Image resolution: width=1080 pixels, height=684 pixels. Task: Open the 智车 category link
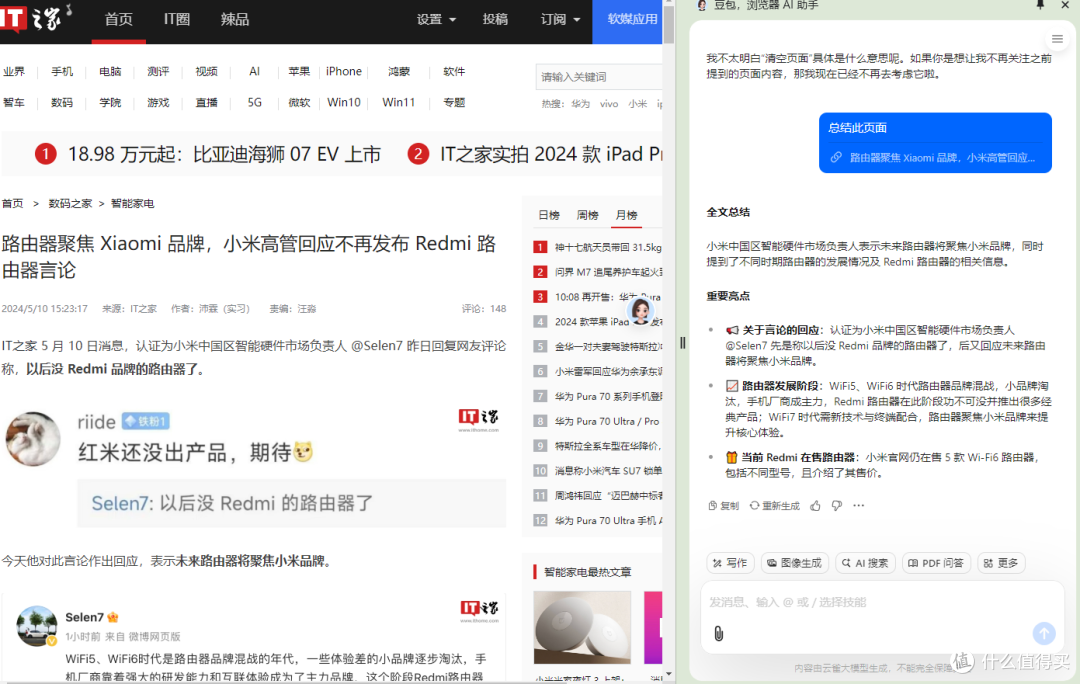(14, 102)
